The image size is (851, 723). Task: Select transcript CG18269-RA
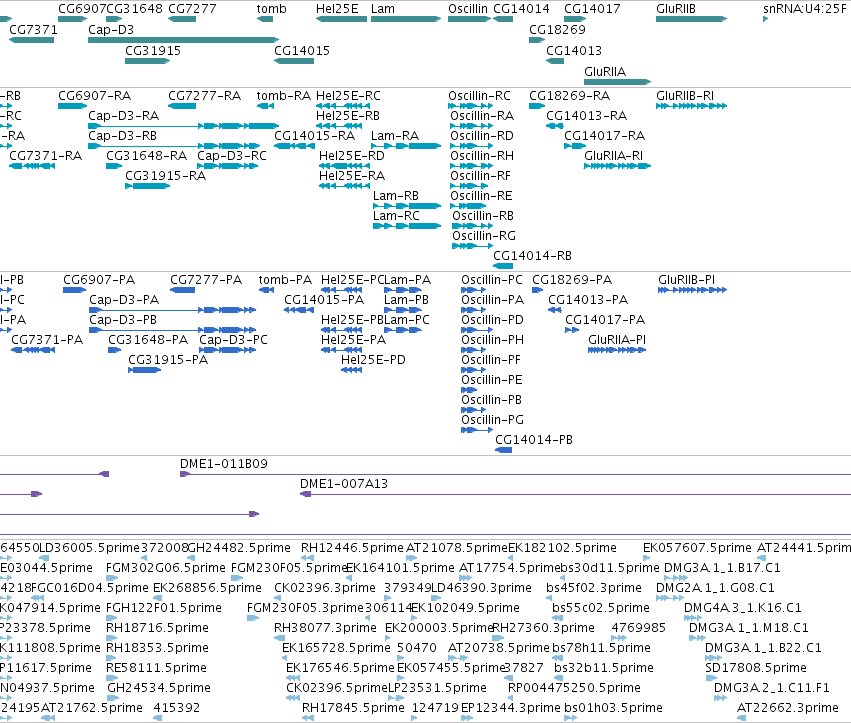537,106
